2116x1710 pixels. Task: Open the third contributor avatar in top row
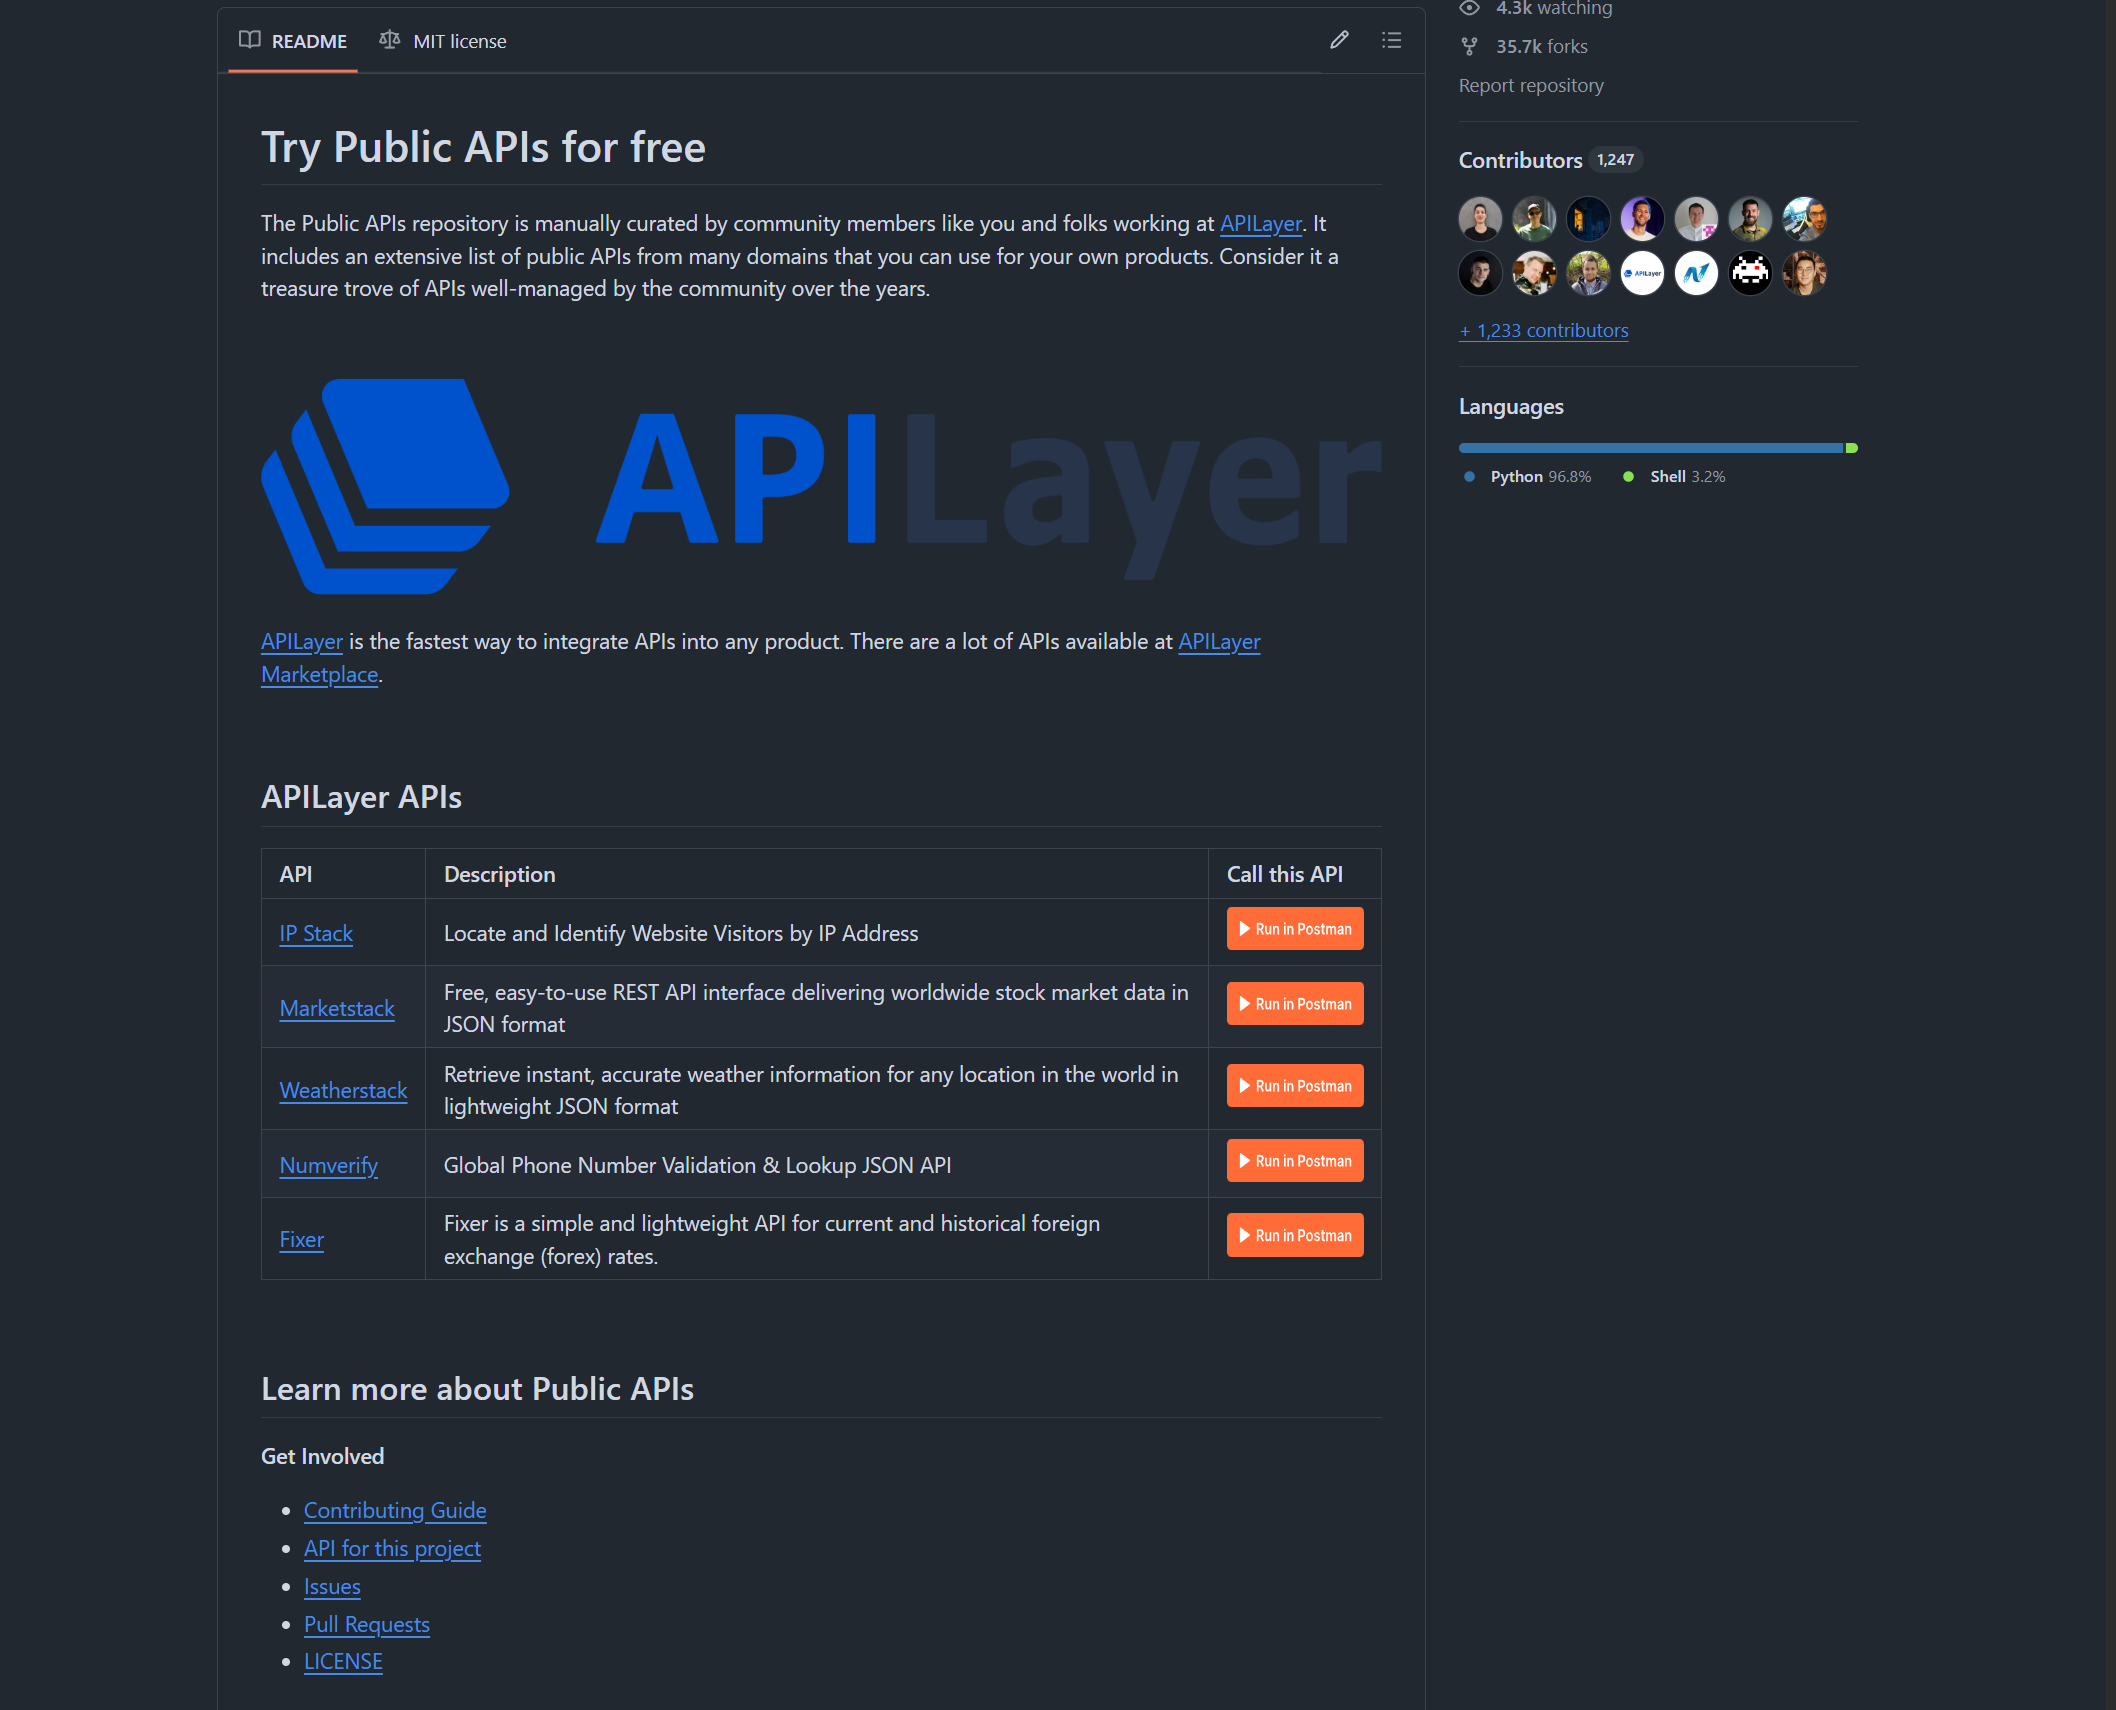click(1588, 219)
